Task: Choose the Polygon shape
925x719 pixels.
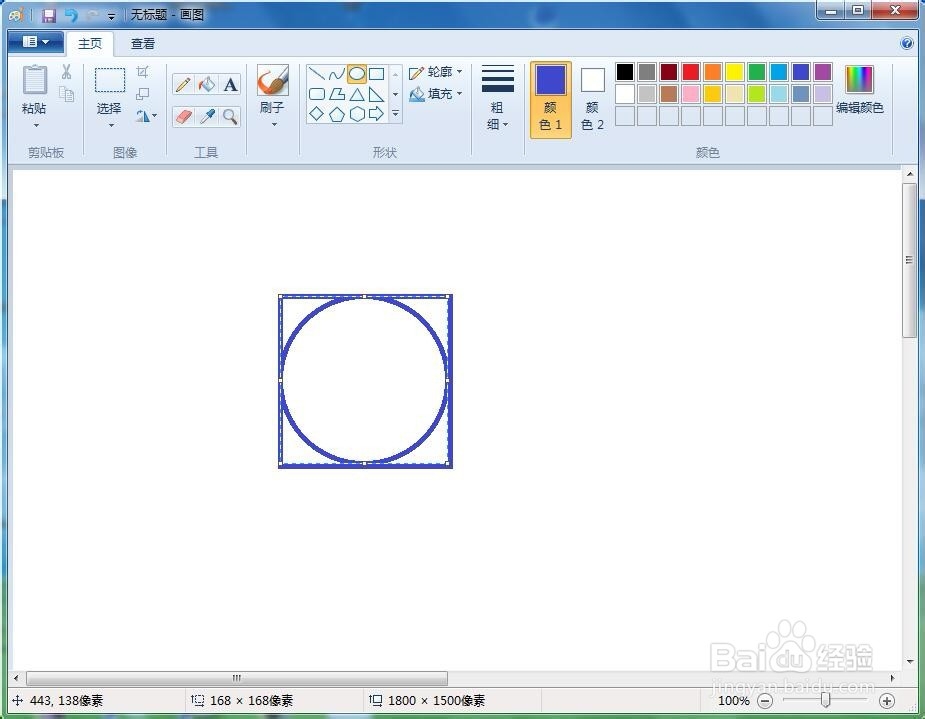Action: tap(337, 94)
